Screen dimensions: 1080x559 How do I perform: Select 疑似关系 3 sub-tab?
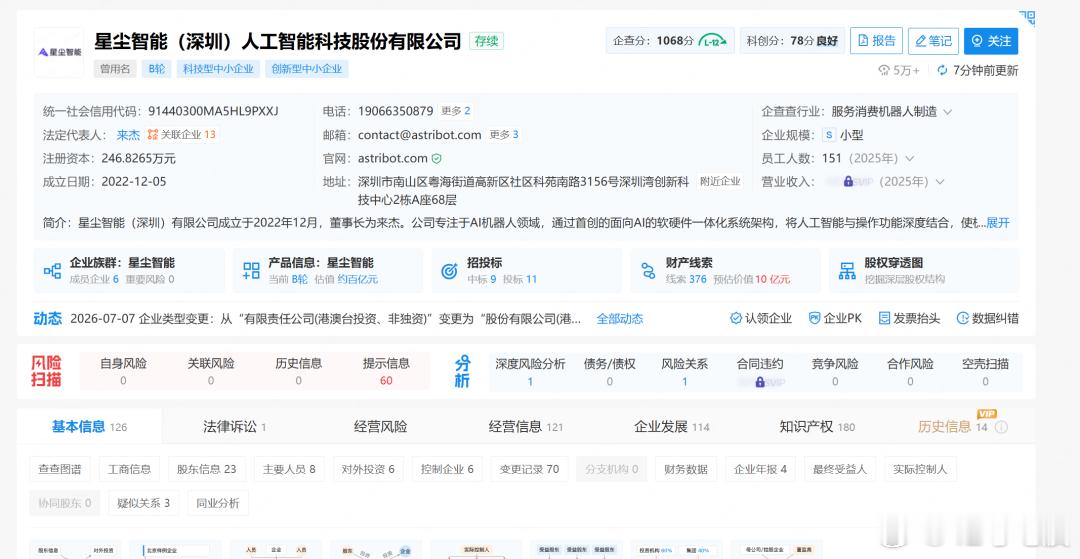tap(143, 503)
